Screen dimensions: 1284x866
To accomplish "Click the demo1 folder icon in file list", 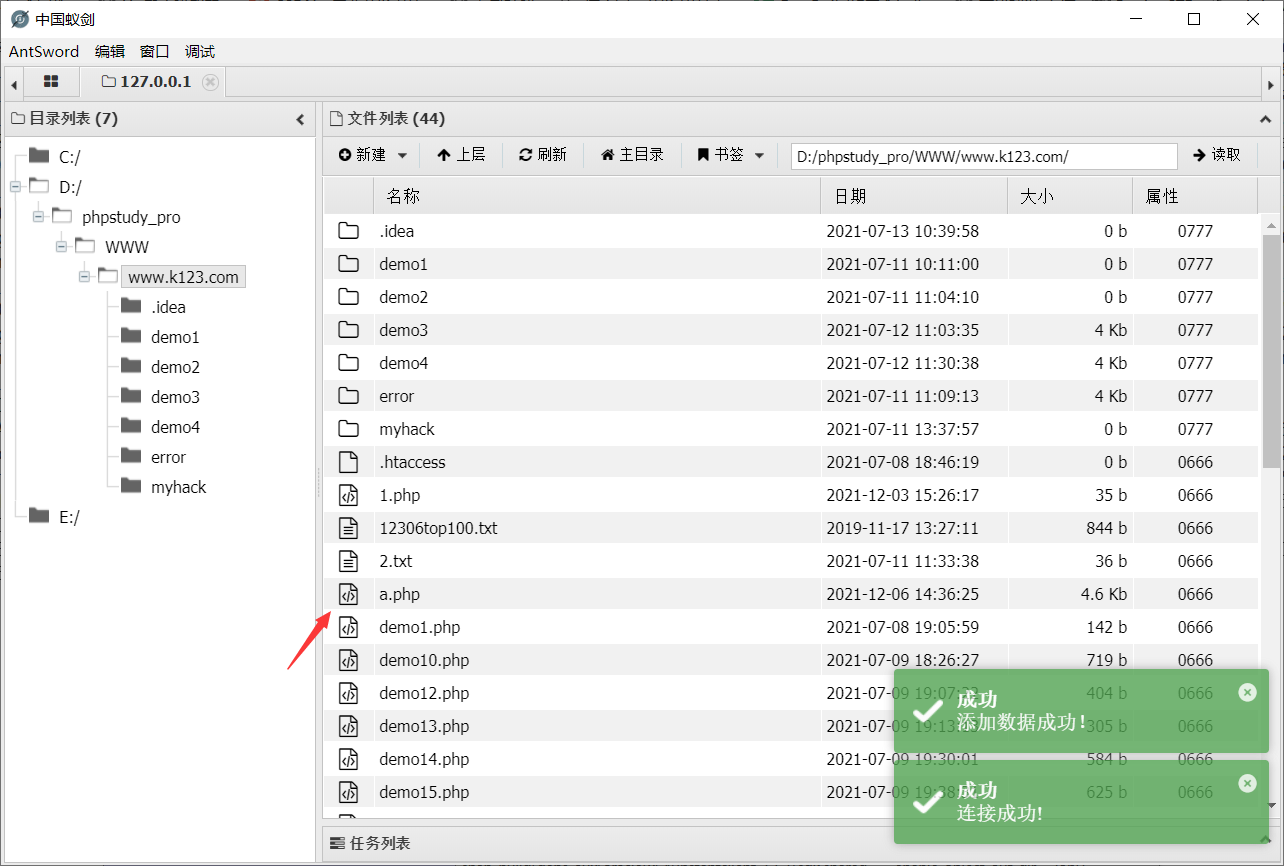I will point(348,264).
